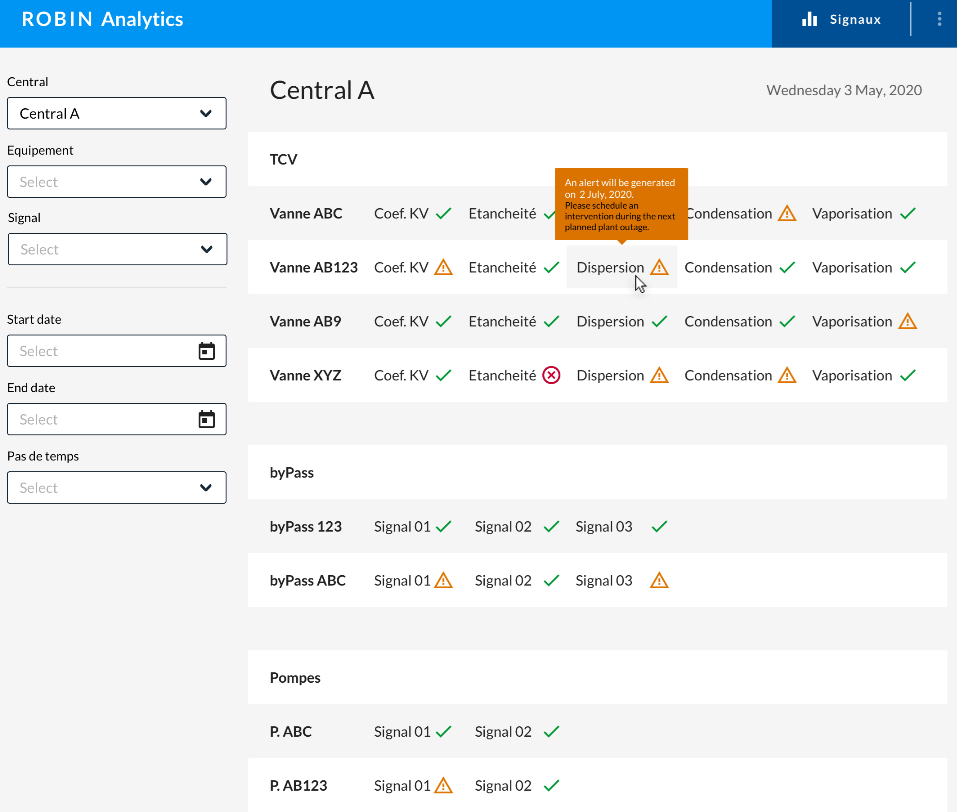This screenshot has height=812, width=957.
Task: Select the P. ABC row label
Action: (x=291, y=732)
